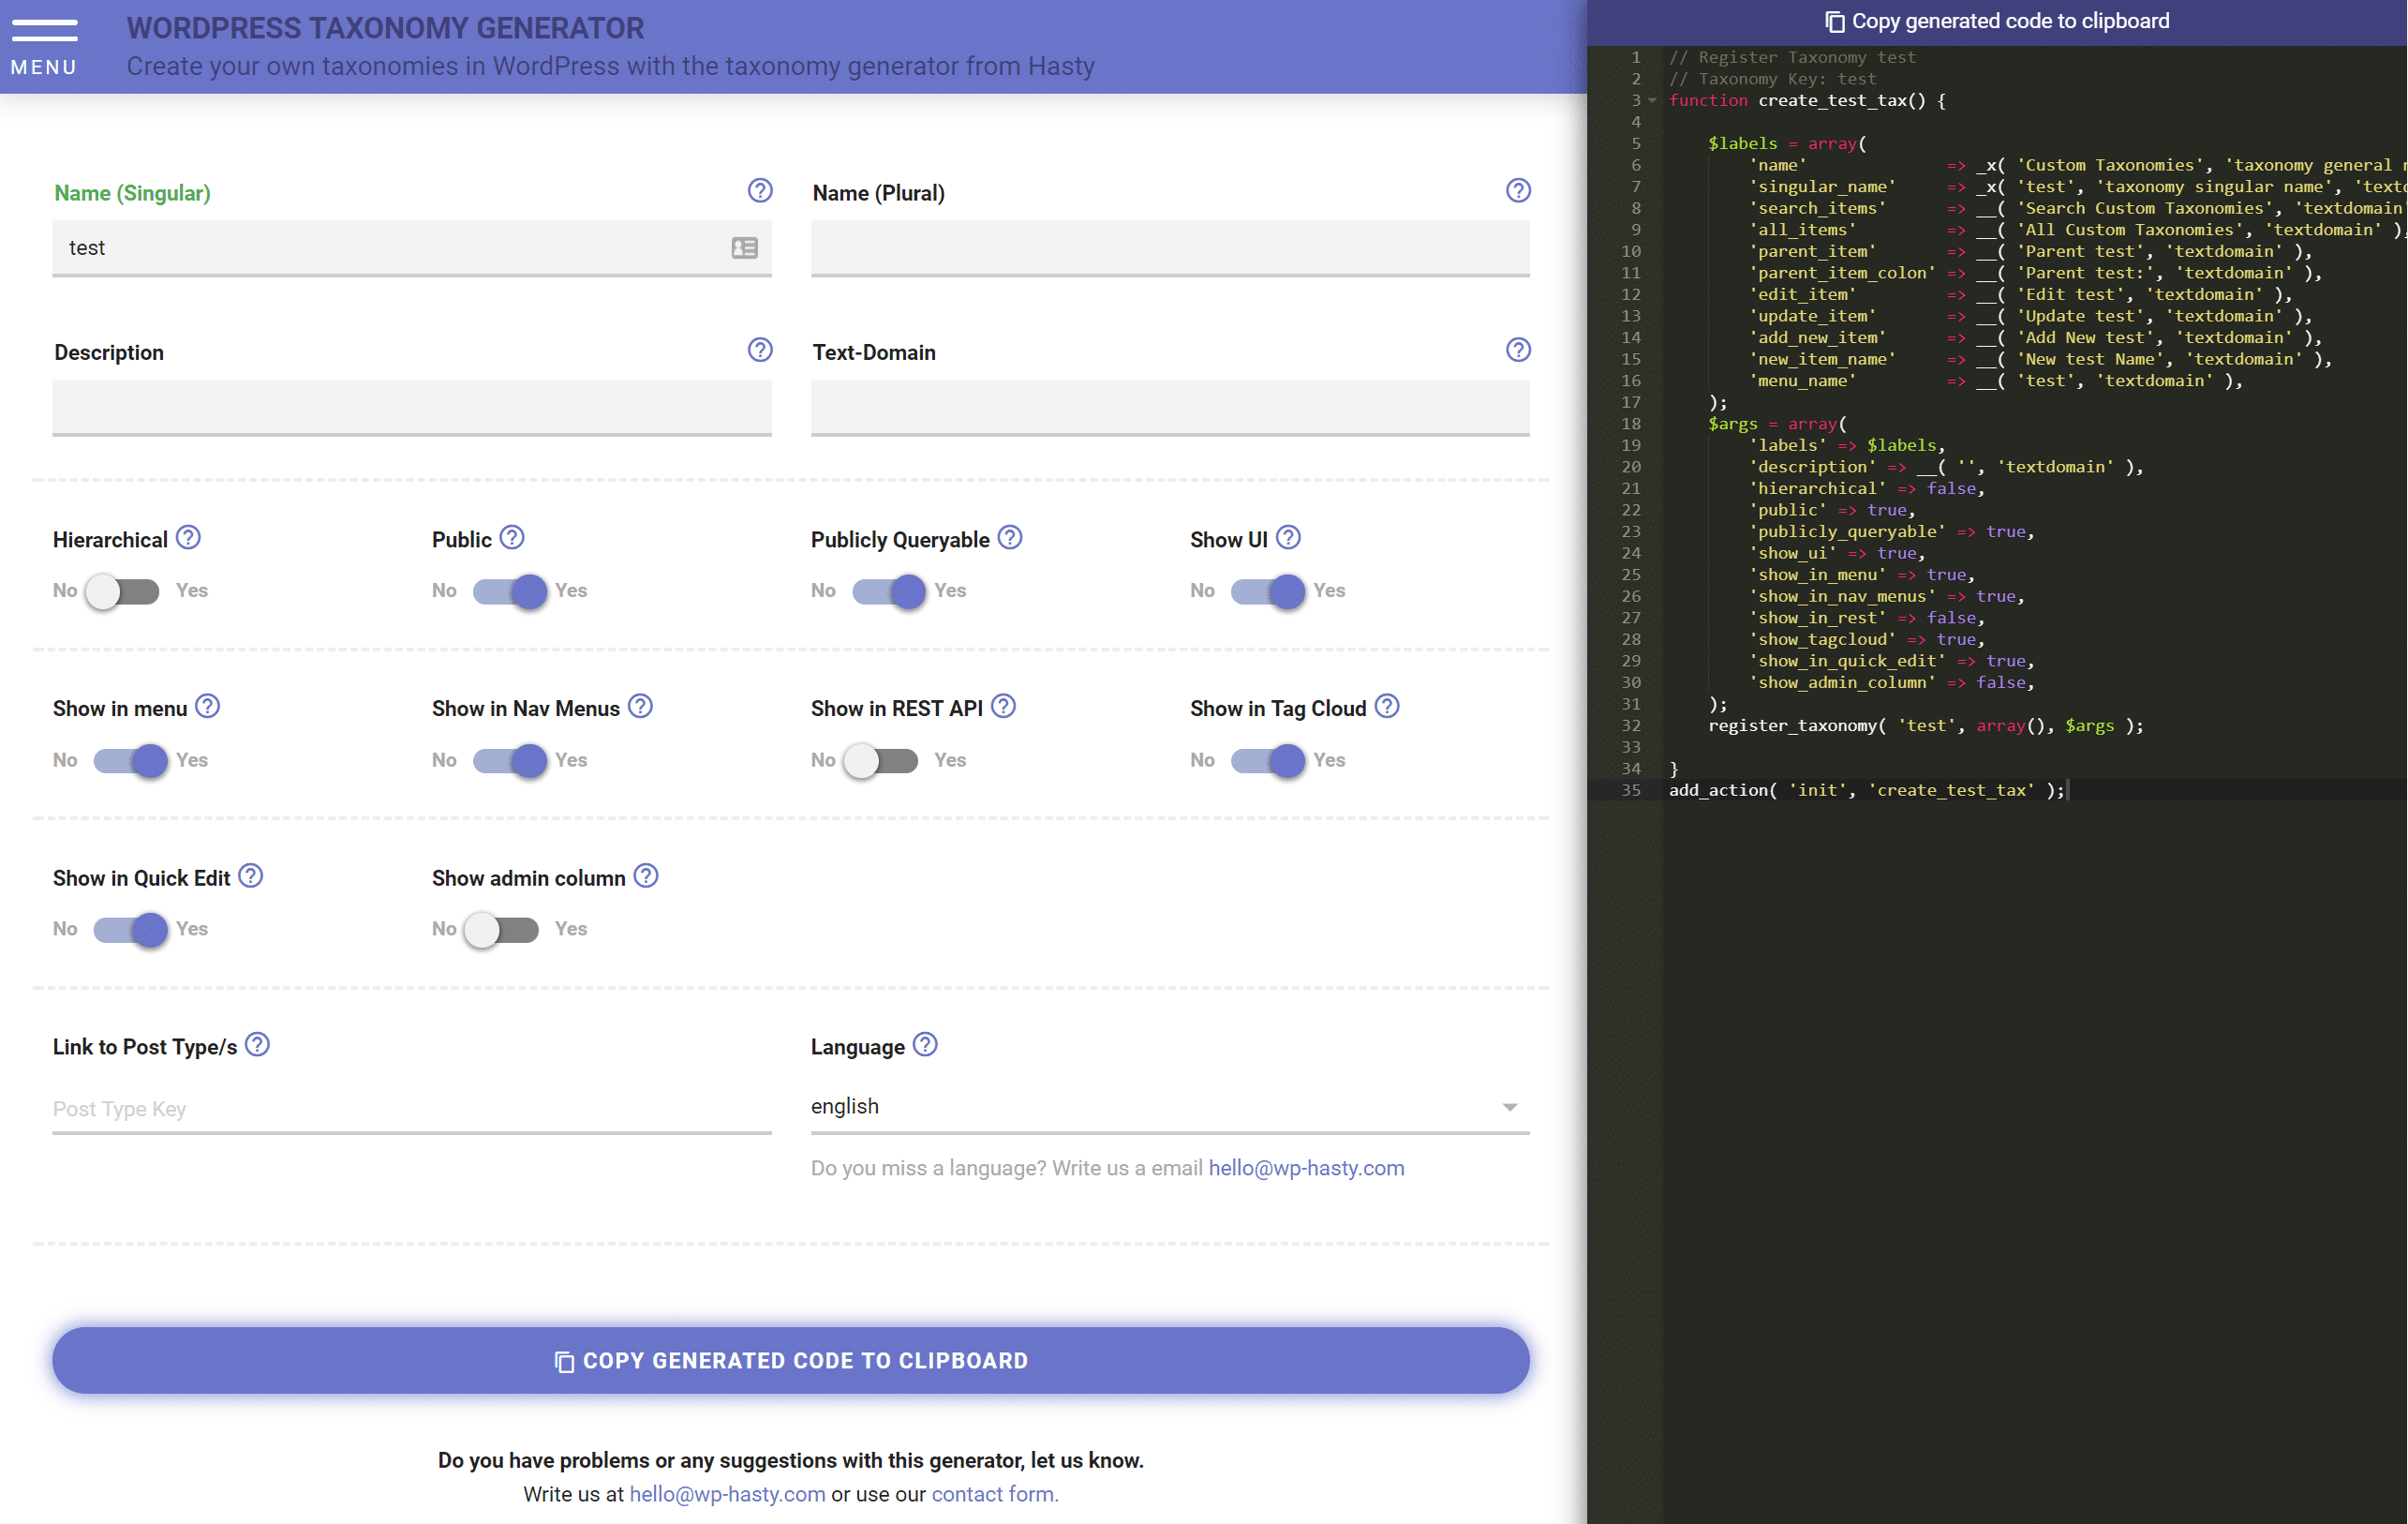
Task: Click the copy to clipboard icon
Action: (1833, 21)
